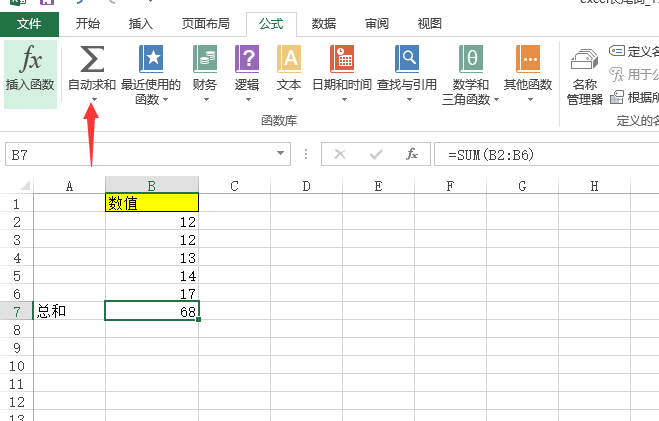Select column B header
659x421 pixels.
[x=152, y=185]
